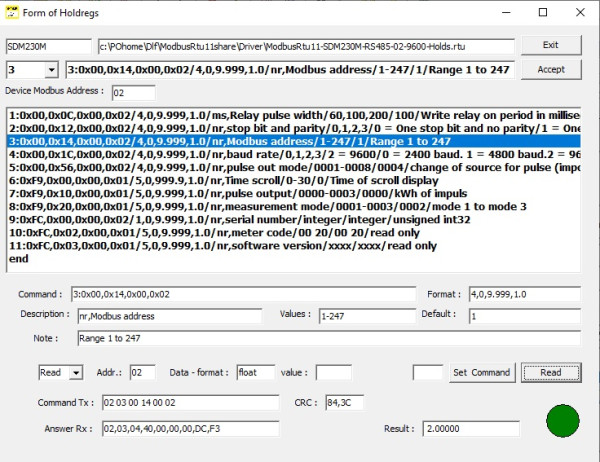
Task: Click the Data-format float field
Action: click(x=256, y=372)
